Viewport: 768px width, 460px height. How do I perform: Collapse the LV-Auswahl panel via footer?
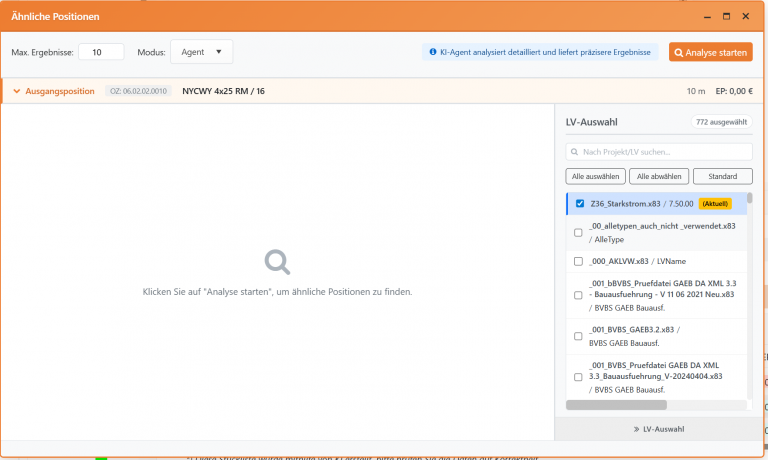tap(659, 429)
